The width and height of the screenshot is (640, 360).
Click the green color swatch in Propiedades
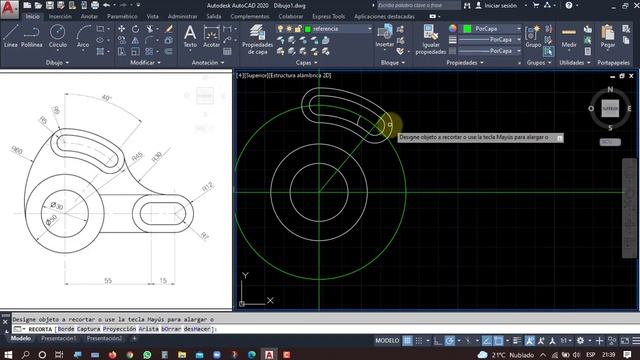point(467,29)
